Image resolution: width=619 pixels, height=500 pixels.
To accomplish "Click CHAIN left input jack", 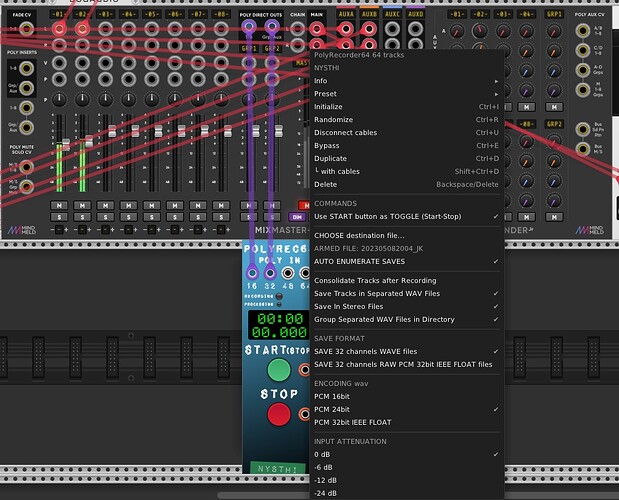I will pos(297,29).
